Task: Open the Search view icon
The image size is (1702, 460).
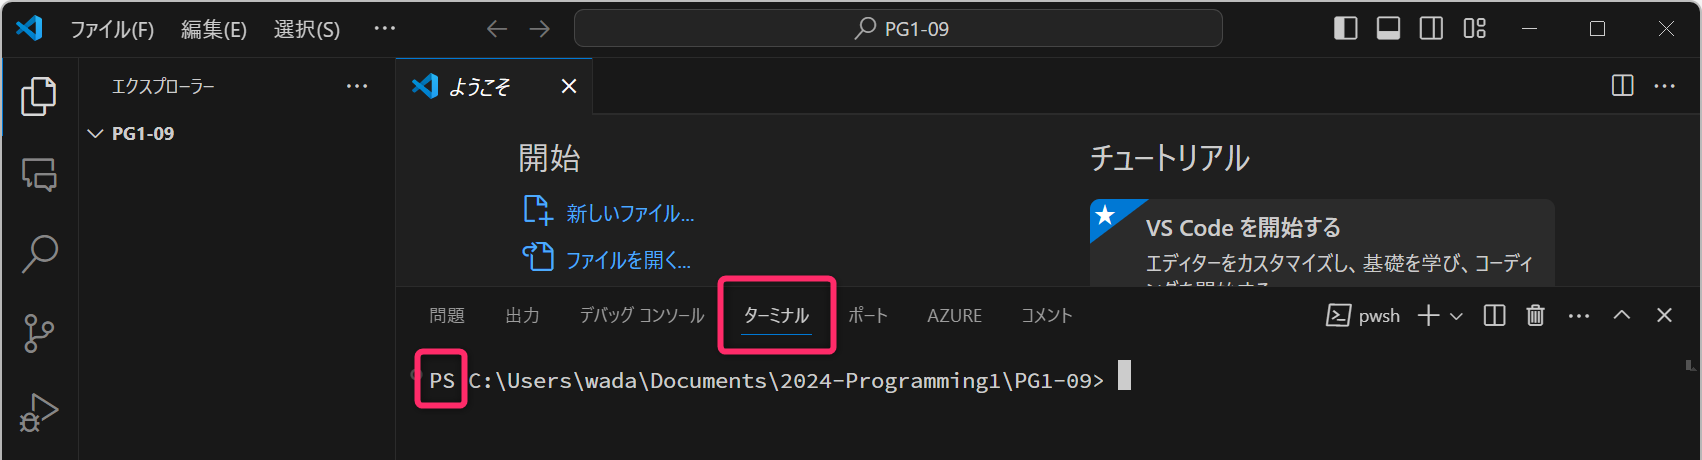Action: coord(39,254)
